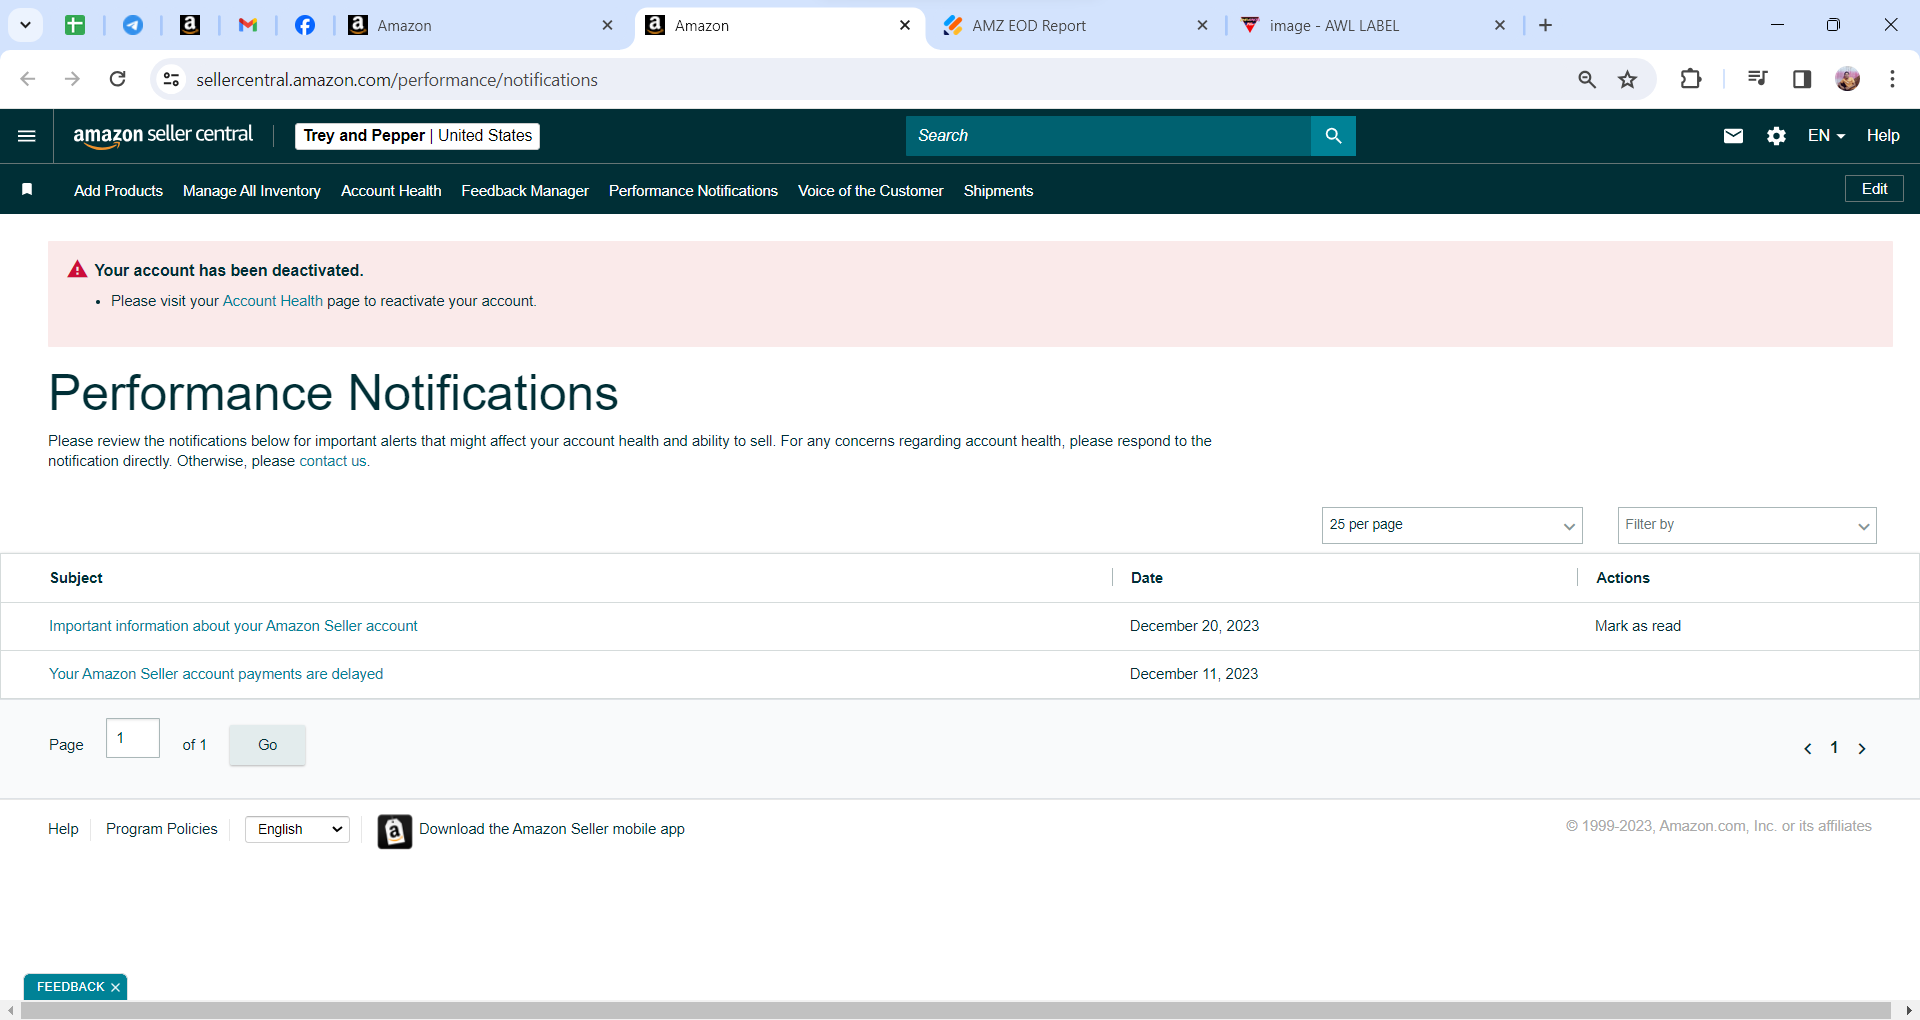Viewport: 1920px width, 1020px height.
Task: Click Download the Amazon Seller mobile app link
Action: (552, 829)
